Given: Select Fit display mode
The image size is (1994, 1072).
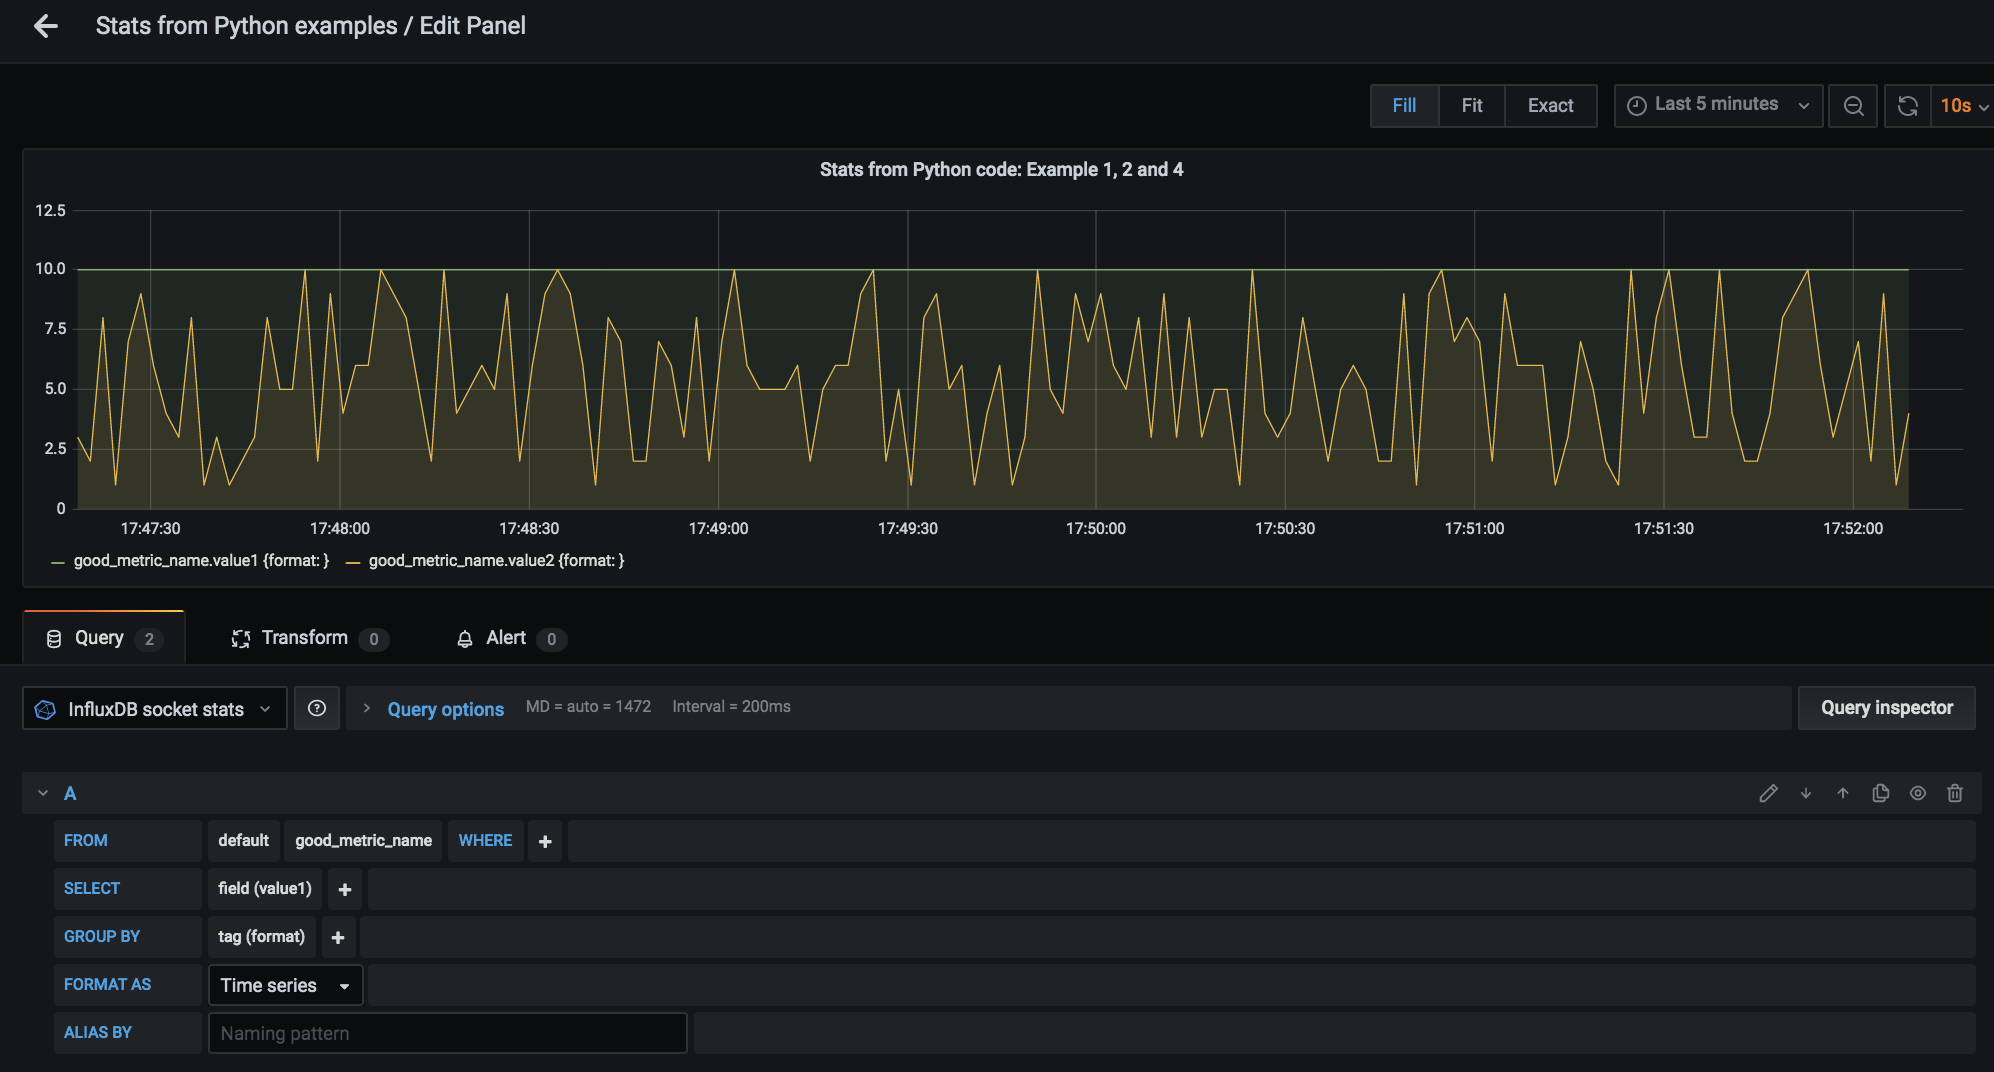Looking at the screenshot, I should click(1472, 106).
